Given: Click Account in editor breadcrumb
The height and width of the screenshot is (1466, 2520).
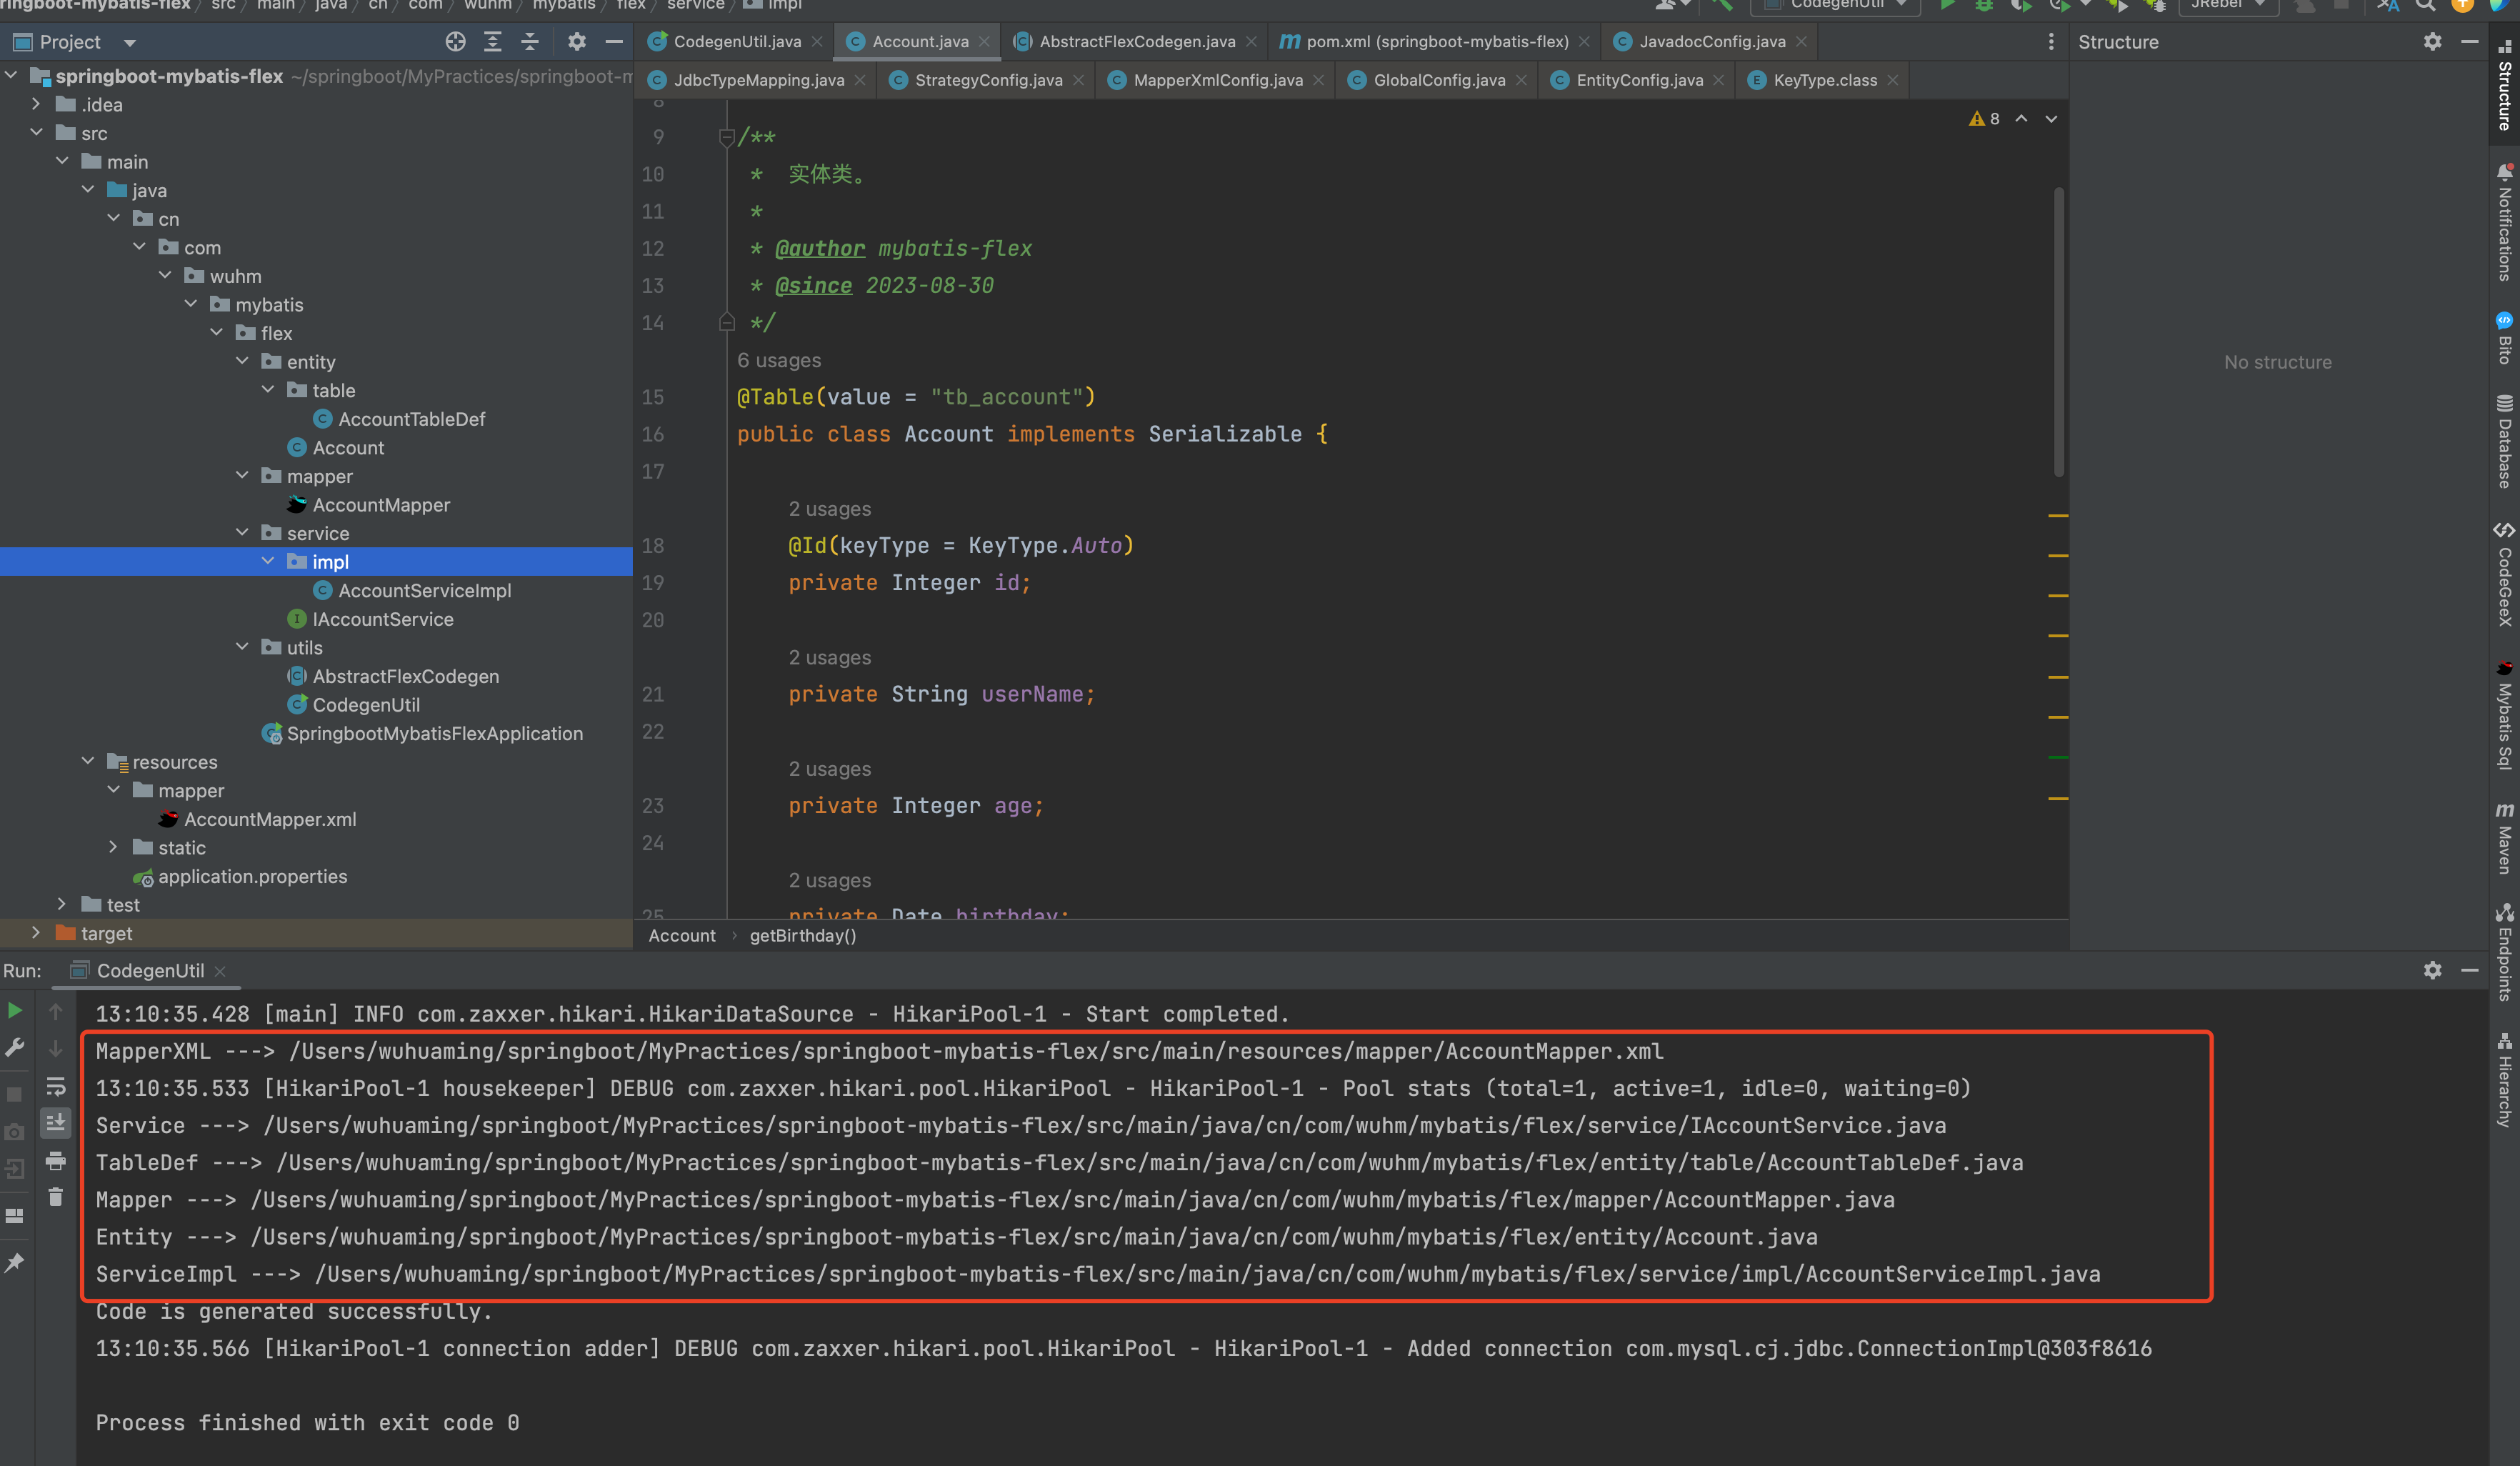Looking at the screenshot, I should point(682,936).
